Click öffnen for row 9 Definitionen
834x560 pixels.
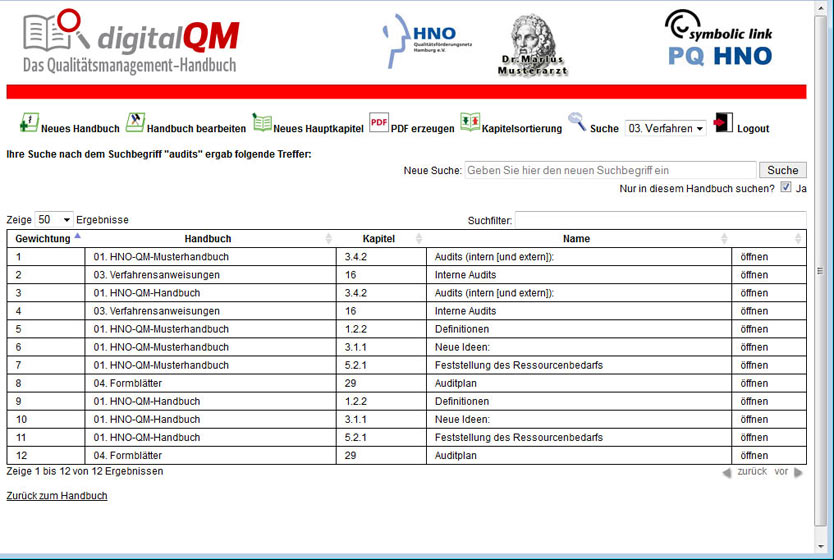[754, 402]
